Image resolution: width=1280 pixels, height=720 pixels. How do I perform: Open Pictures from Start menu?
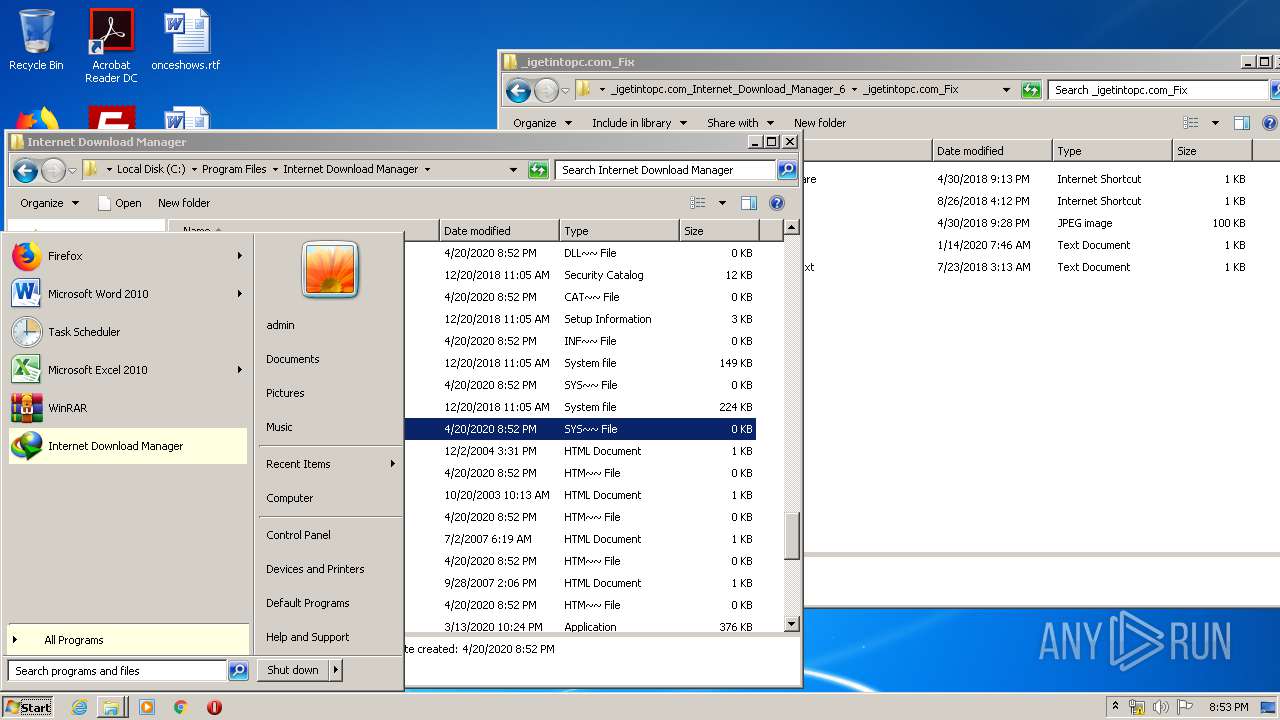click(285, 393)
